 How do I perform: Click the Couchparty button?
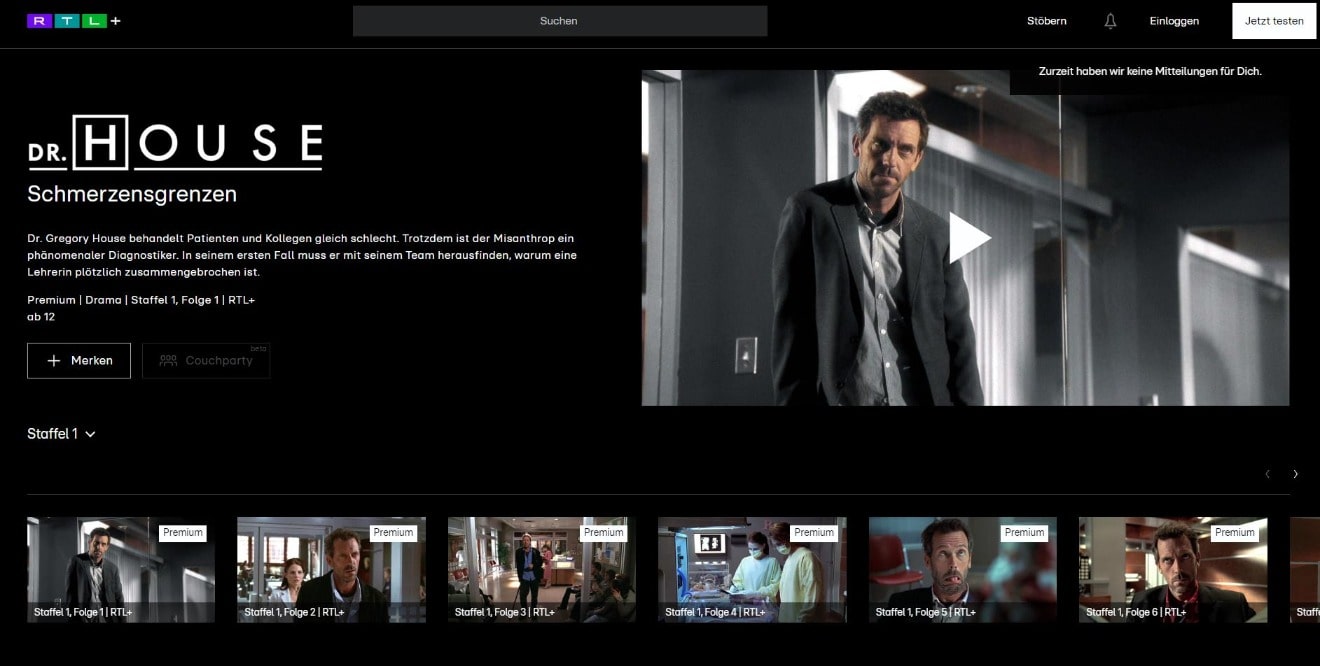[x=206, y=361]
